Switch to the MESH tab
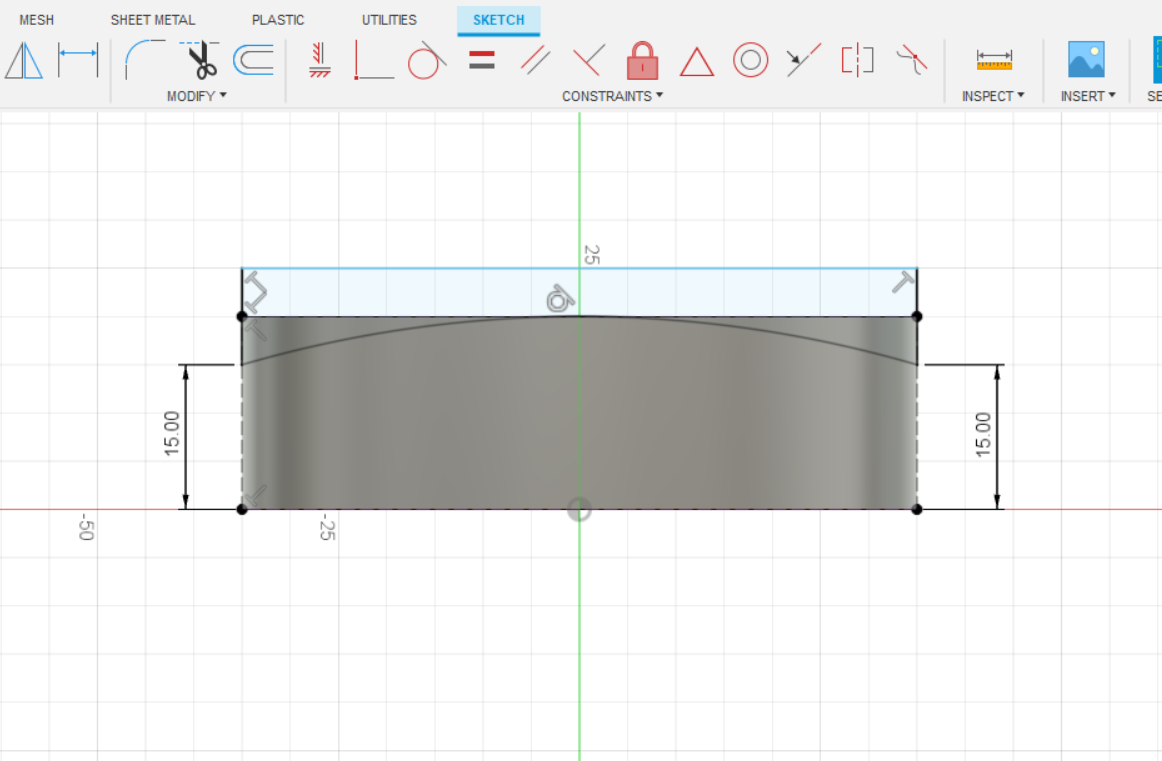 (x=36, y=20)
